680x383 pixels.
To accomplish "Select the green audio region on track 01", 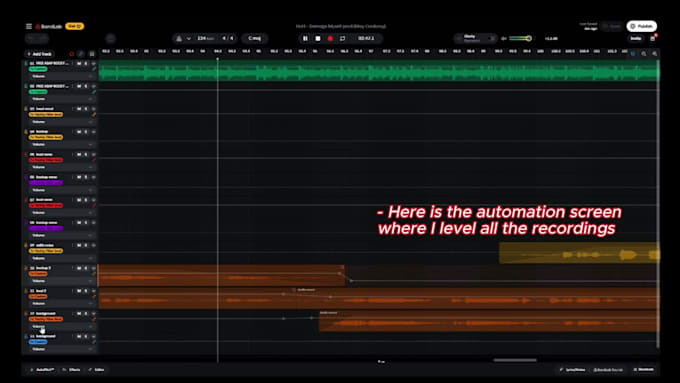I will (379, 71).
